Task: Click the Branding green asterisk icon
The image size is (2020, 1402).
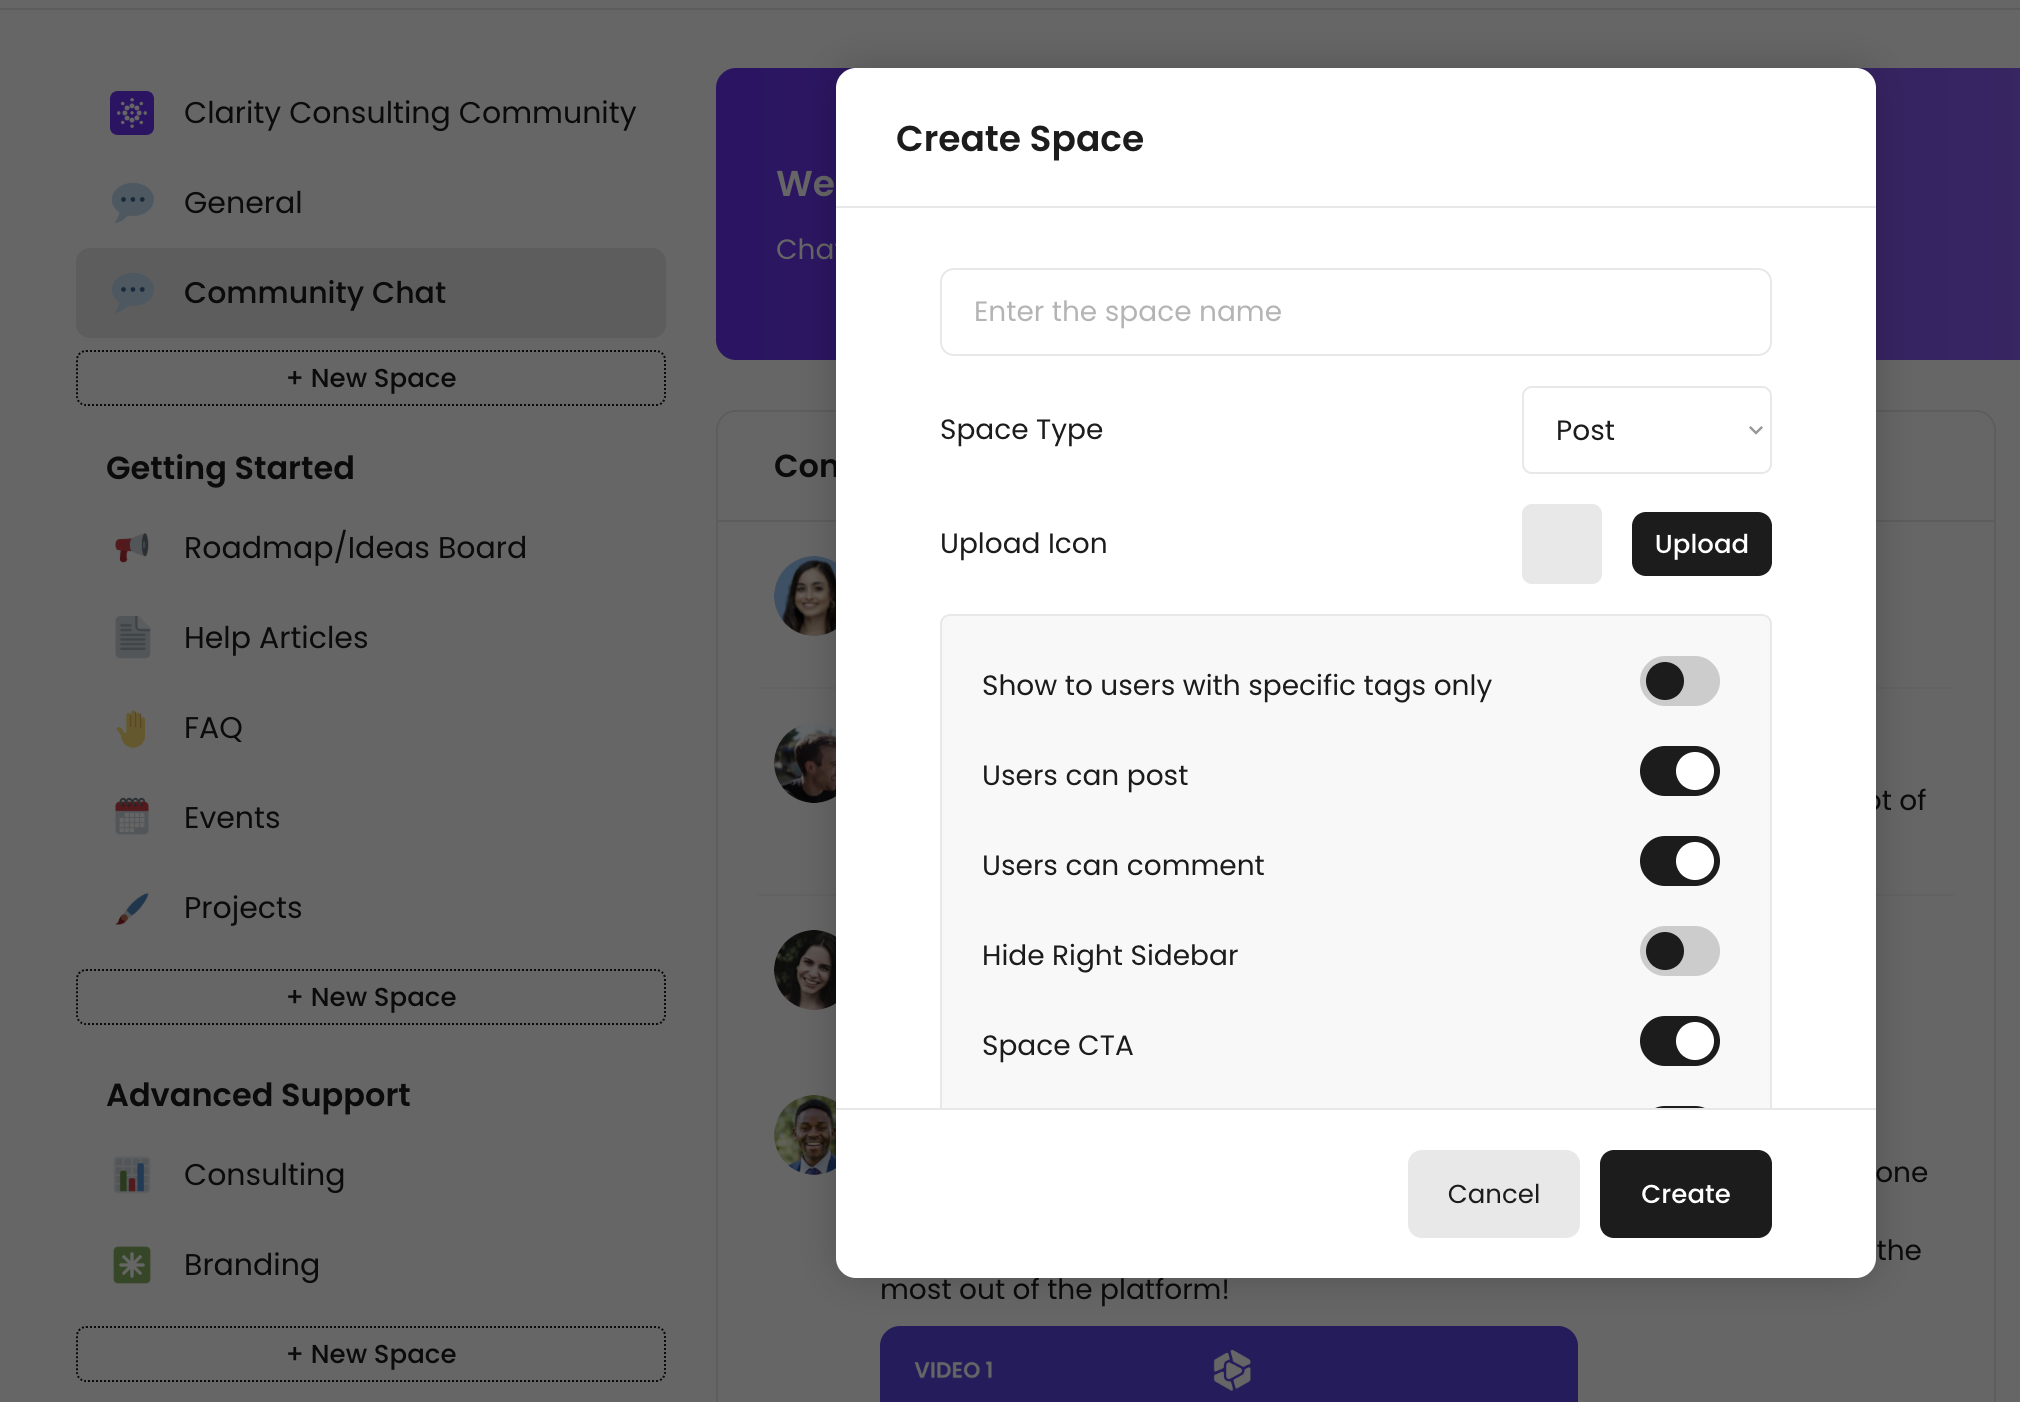Action: 132,1265
